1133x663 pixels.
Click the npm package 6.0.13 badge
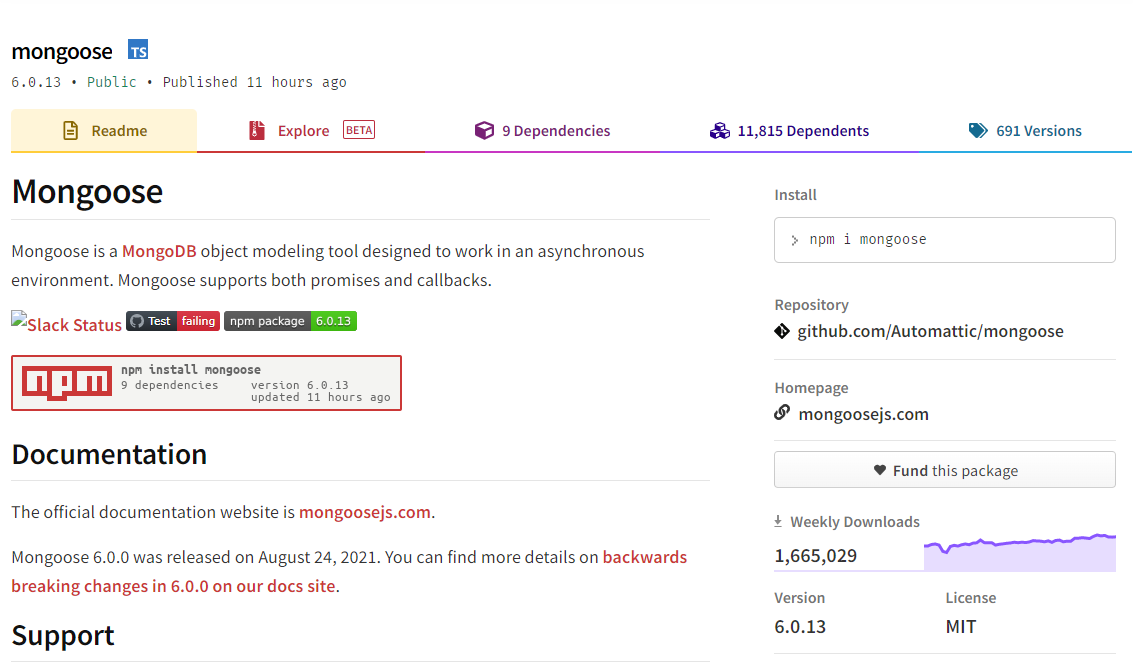click(x=290, y=321)
